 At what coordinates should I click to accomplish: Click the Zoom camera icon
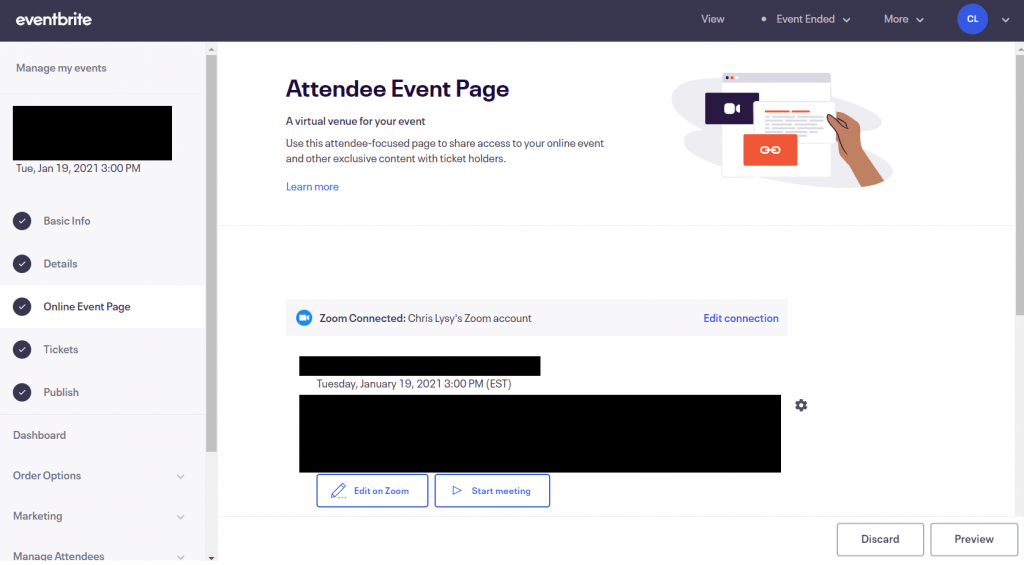304,318
